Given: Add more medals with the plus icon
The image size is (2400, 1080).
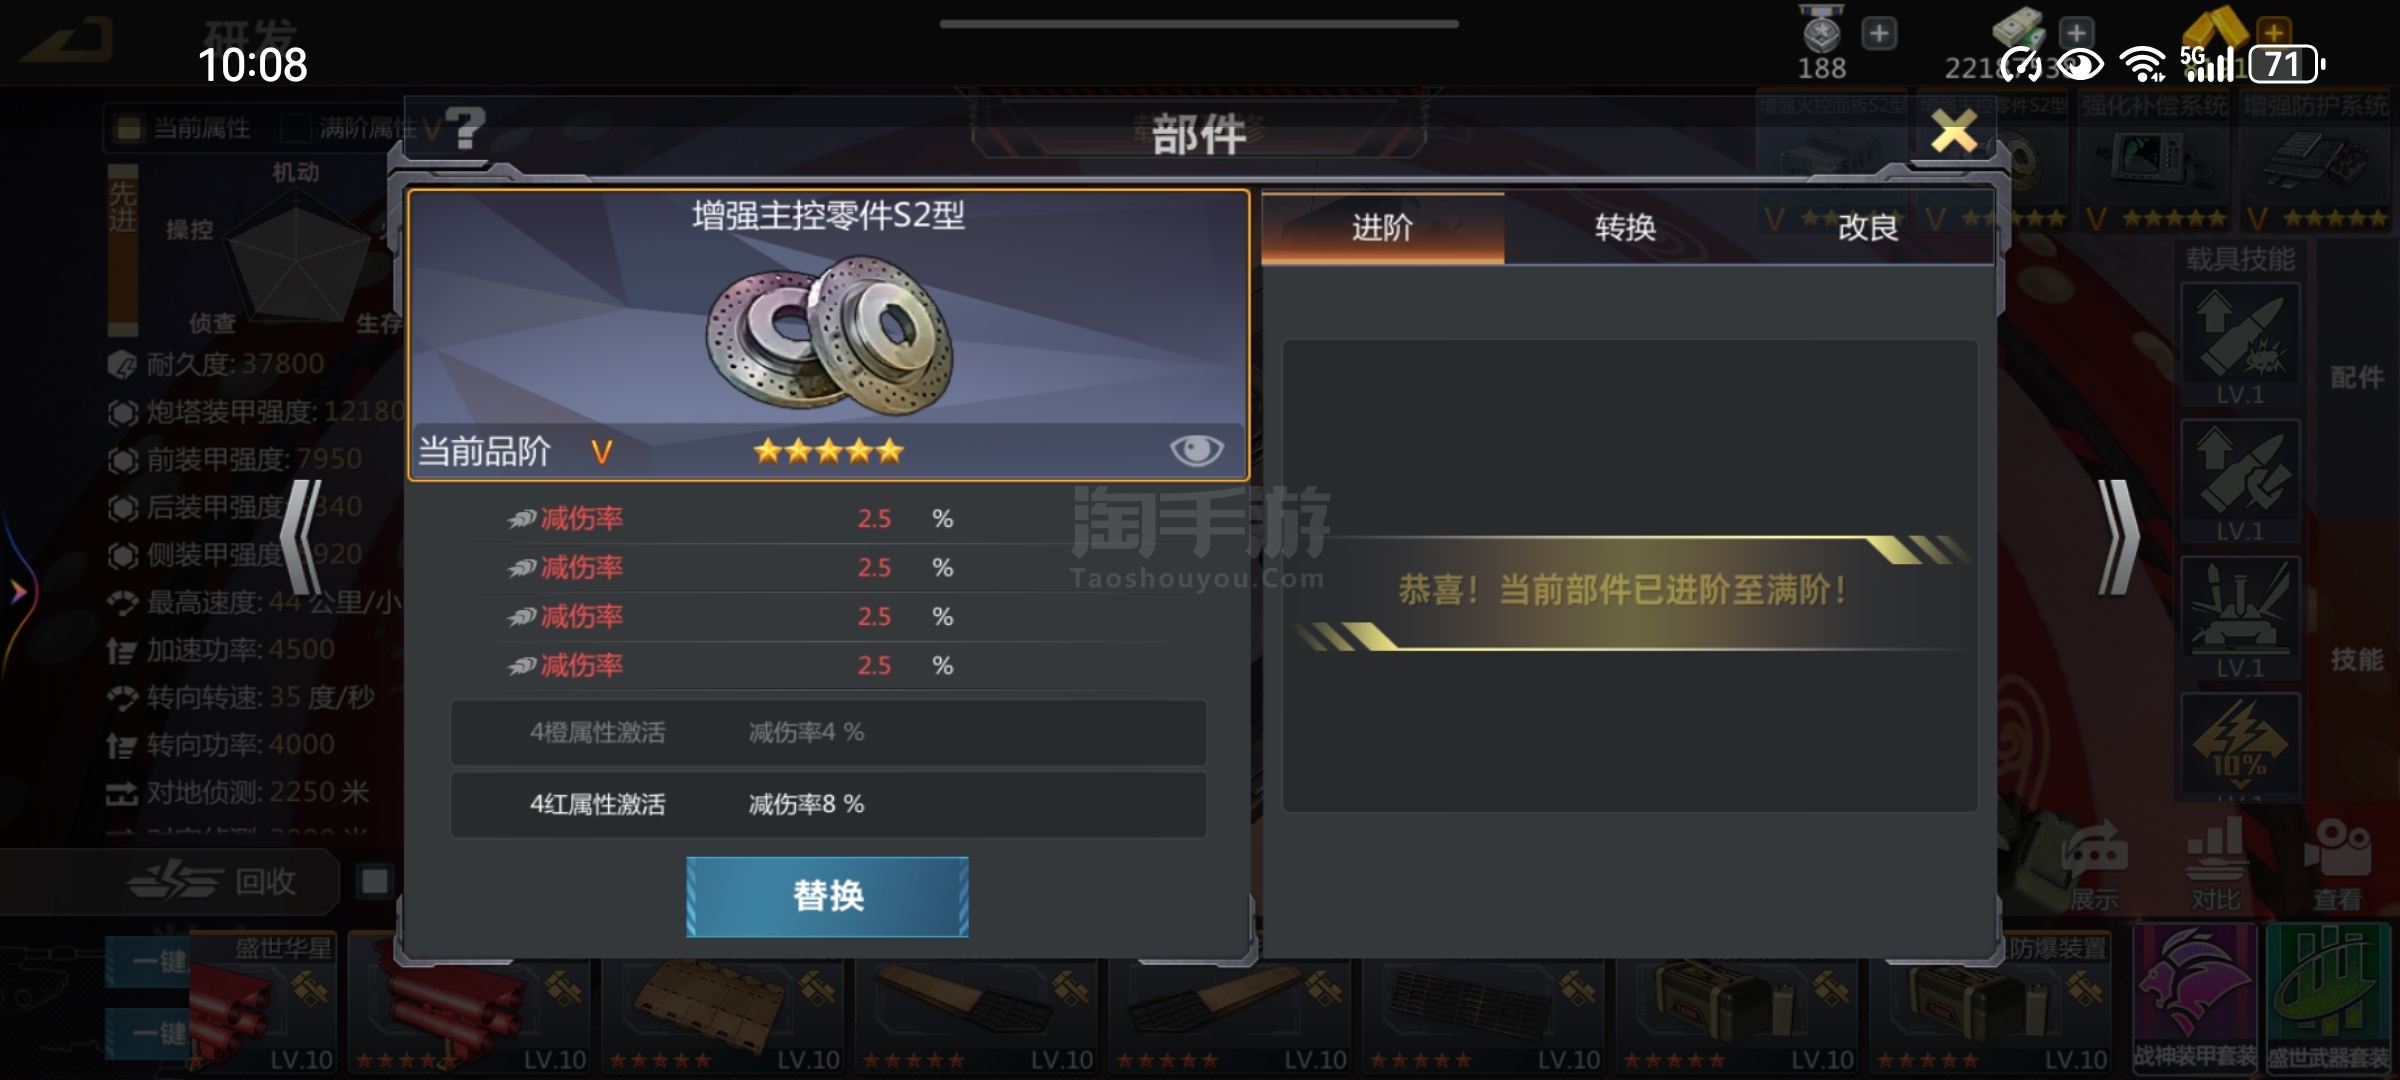Looking at the screenshot, I should [x=1879, y=34].
